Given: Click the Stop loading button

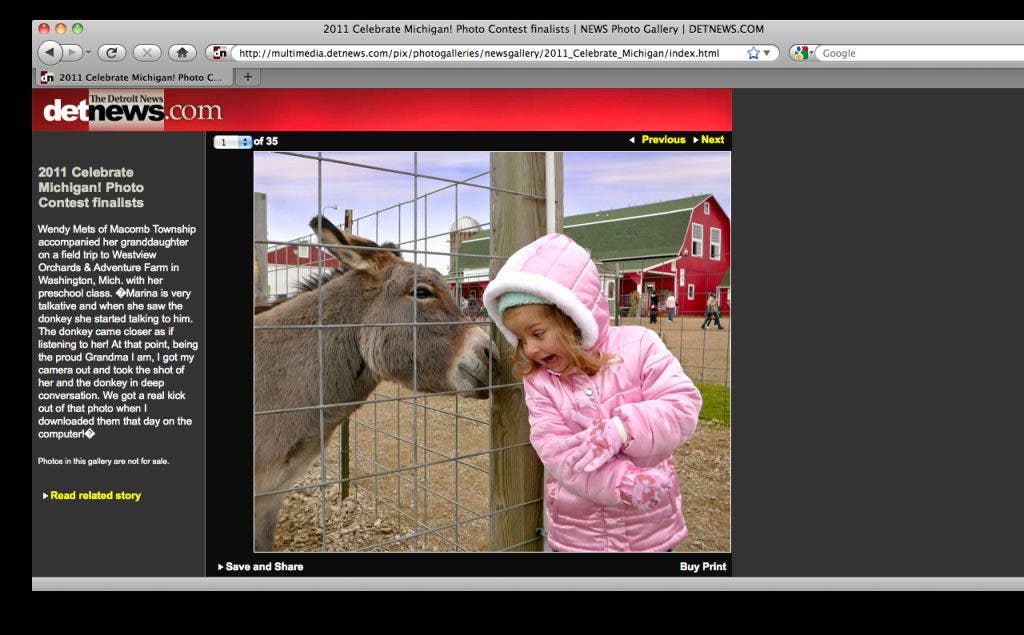Looking at the screenshot, I should click(146, 52).
